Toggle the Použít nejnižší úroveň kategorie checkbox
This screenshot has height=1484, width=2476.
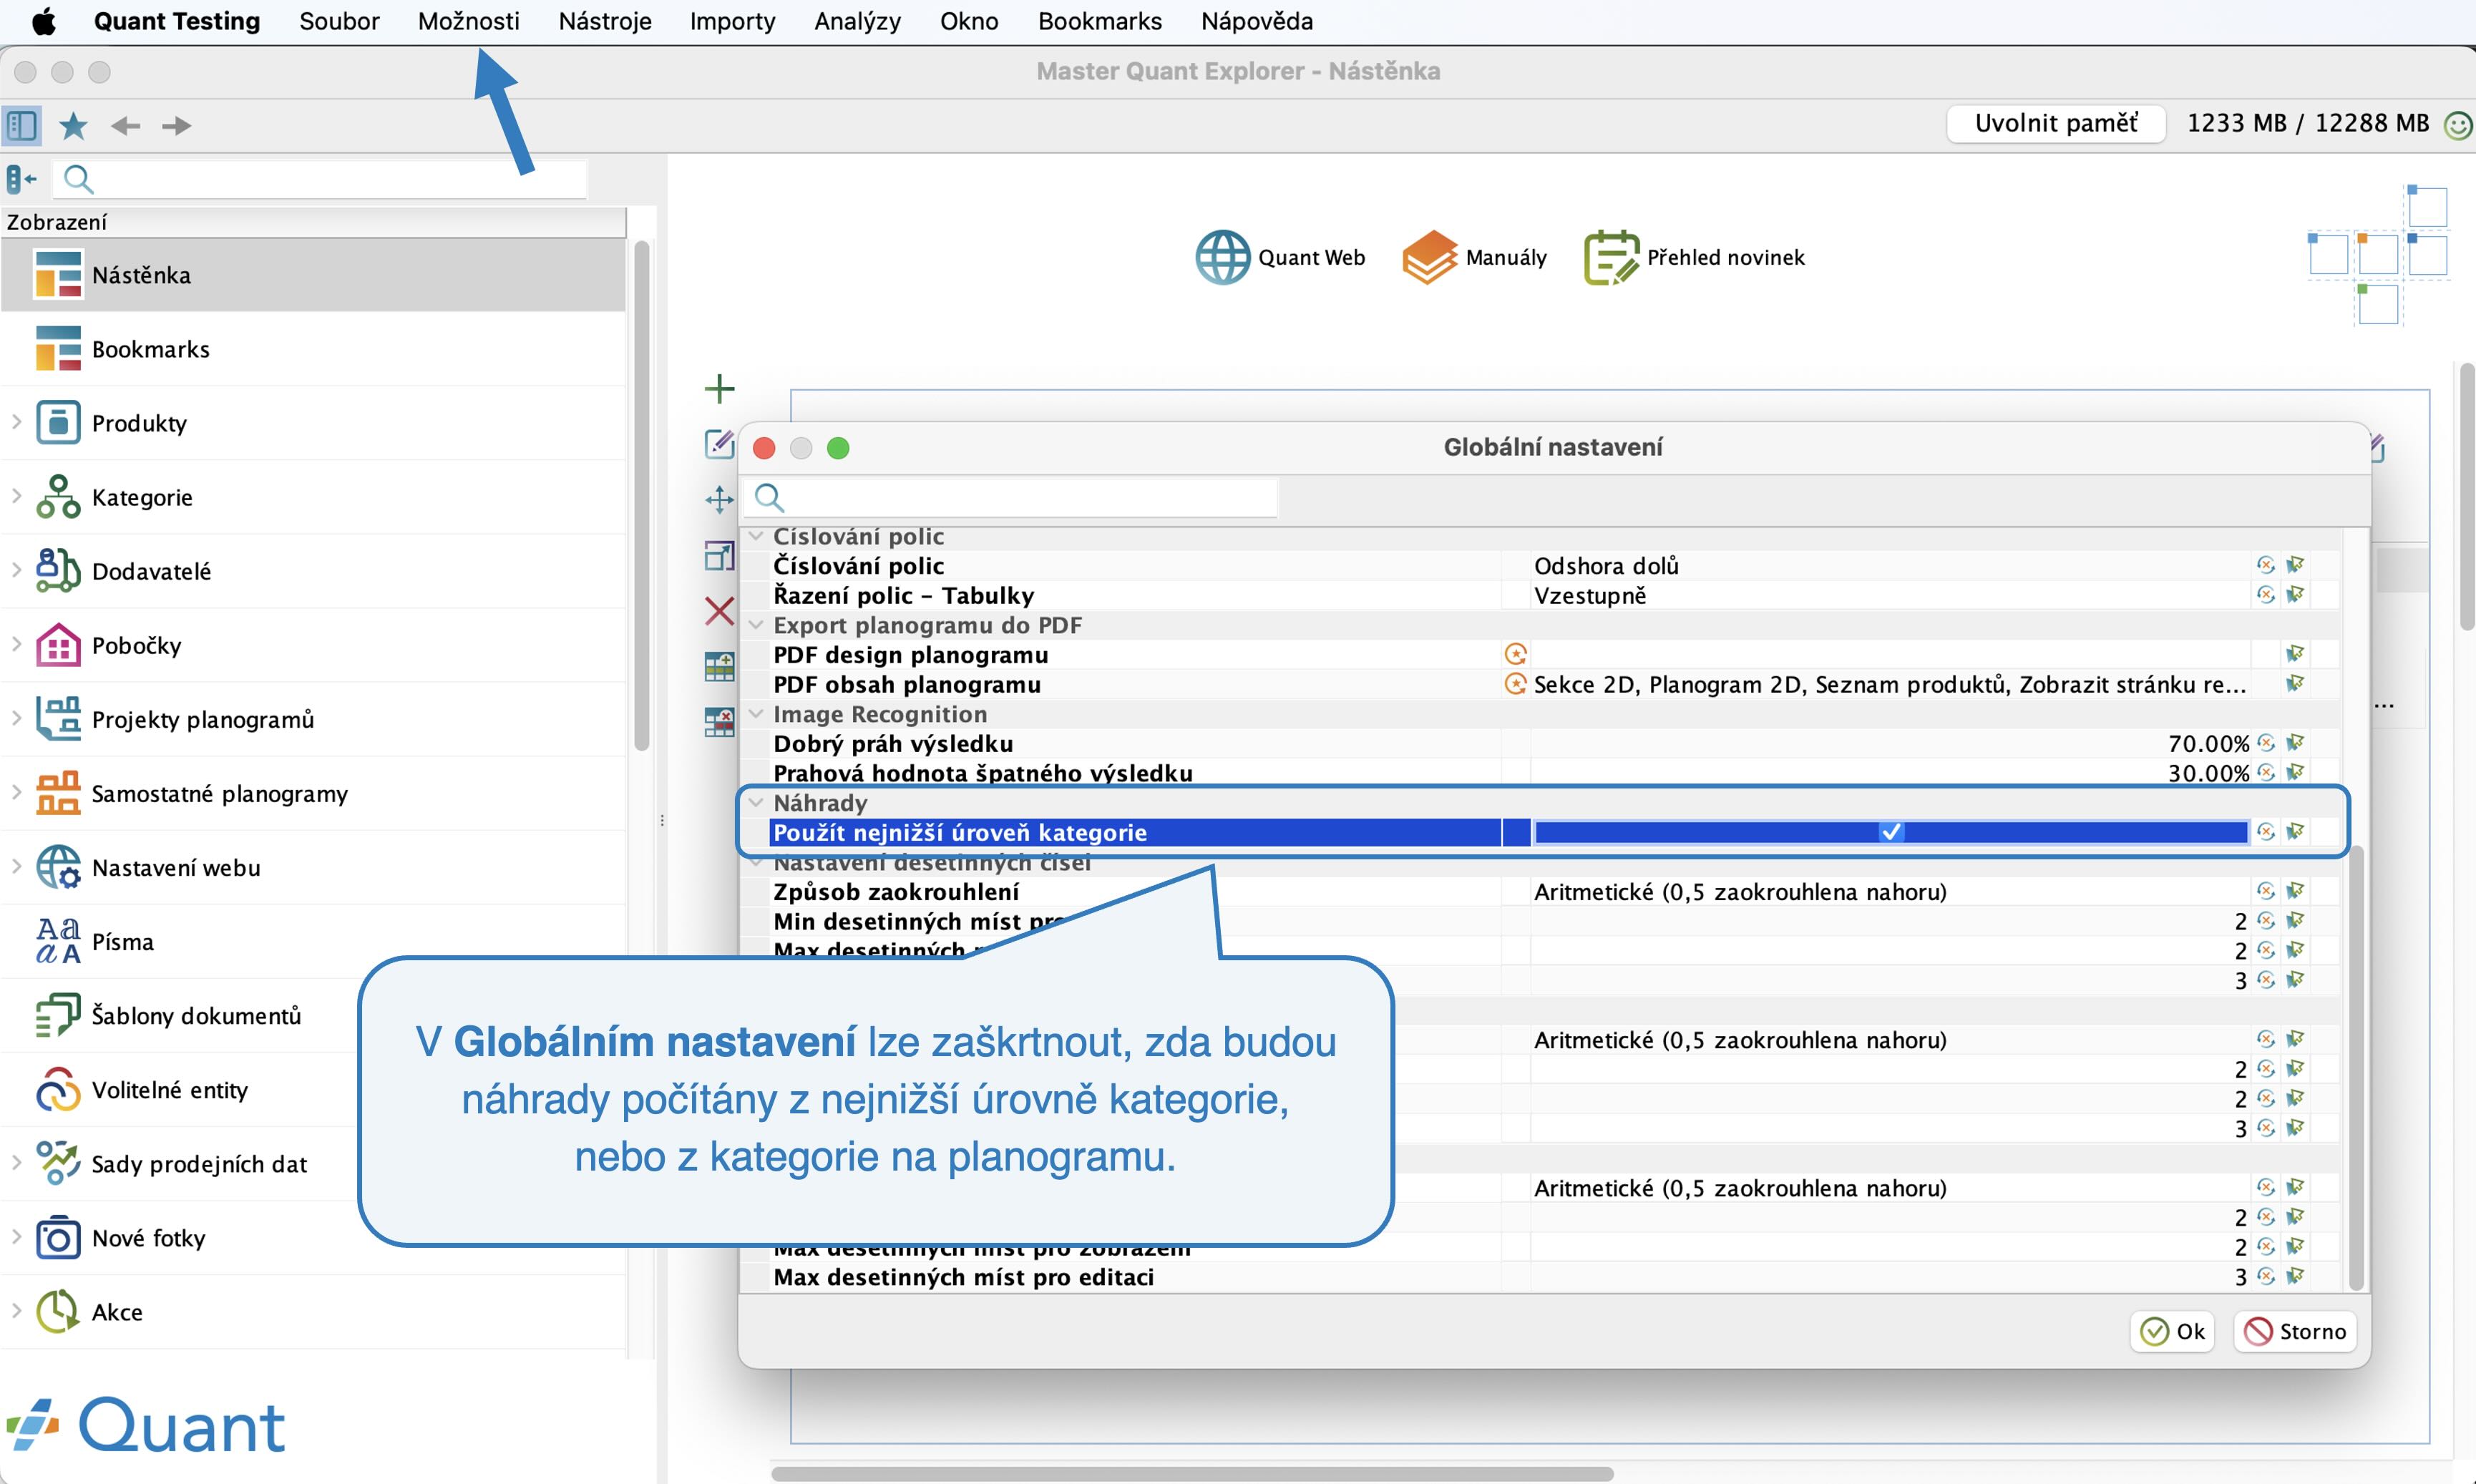[1891, 832]
